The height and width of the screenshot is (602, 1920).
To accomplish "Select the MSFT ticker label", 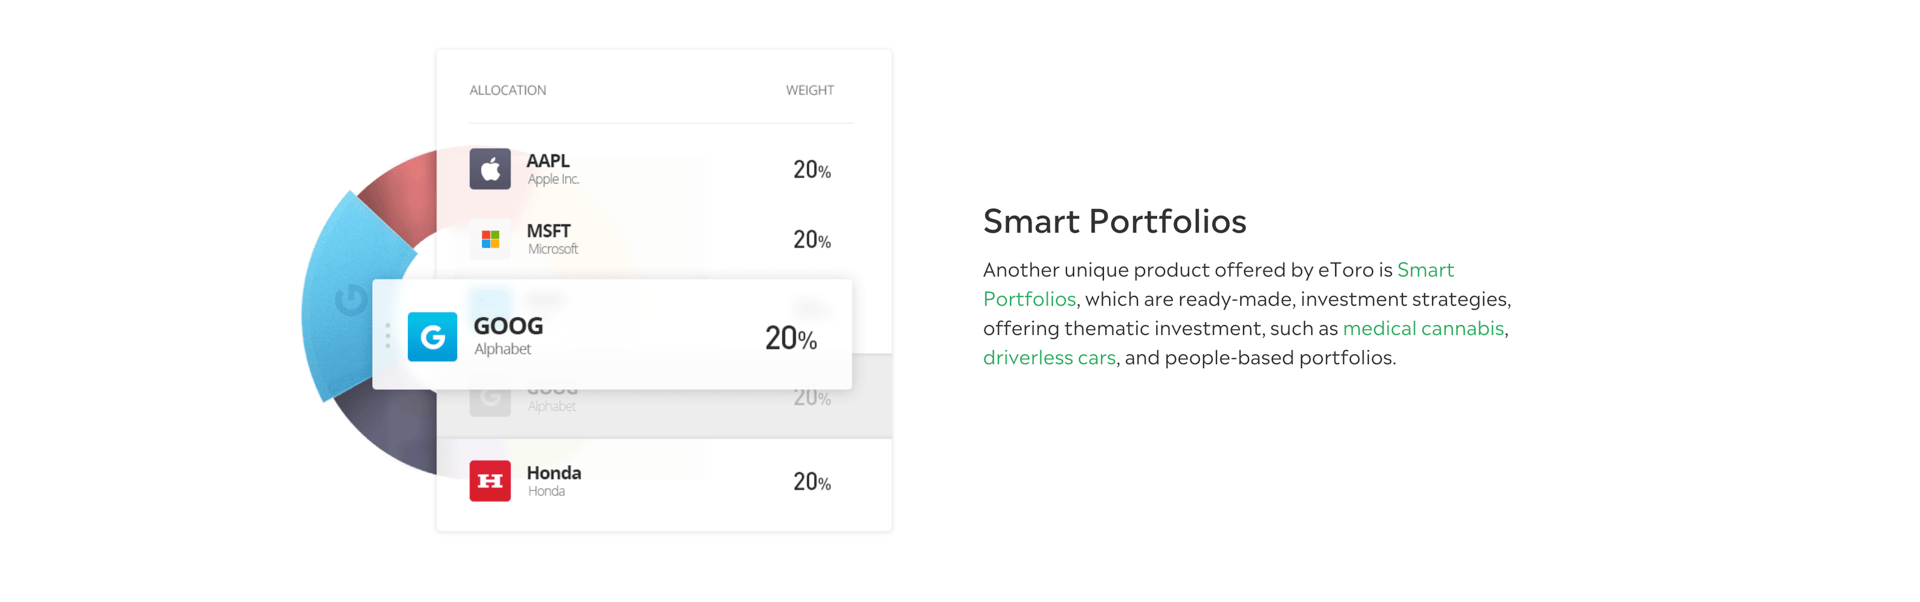I will point(549,231).
